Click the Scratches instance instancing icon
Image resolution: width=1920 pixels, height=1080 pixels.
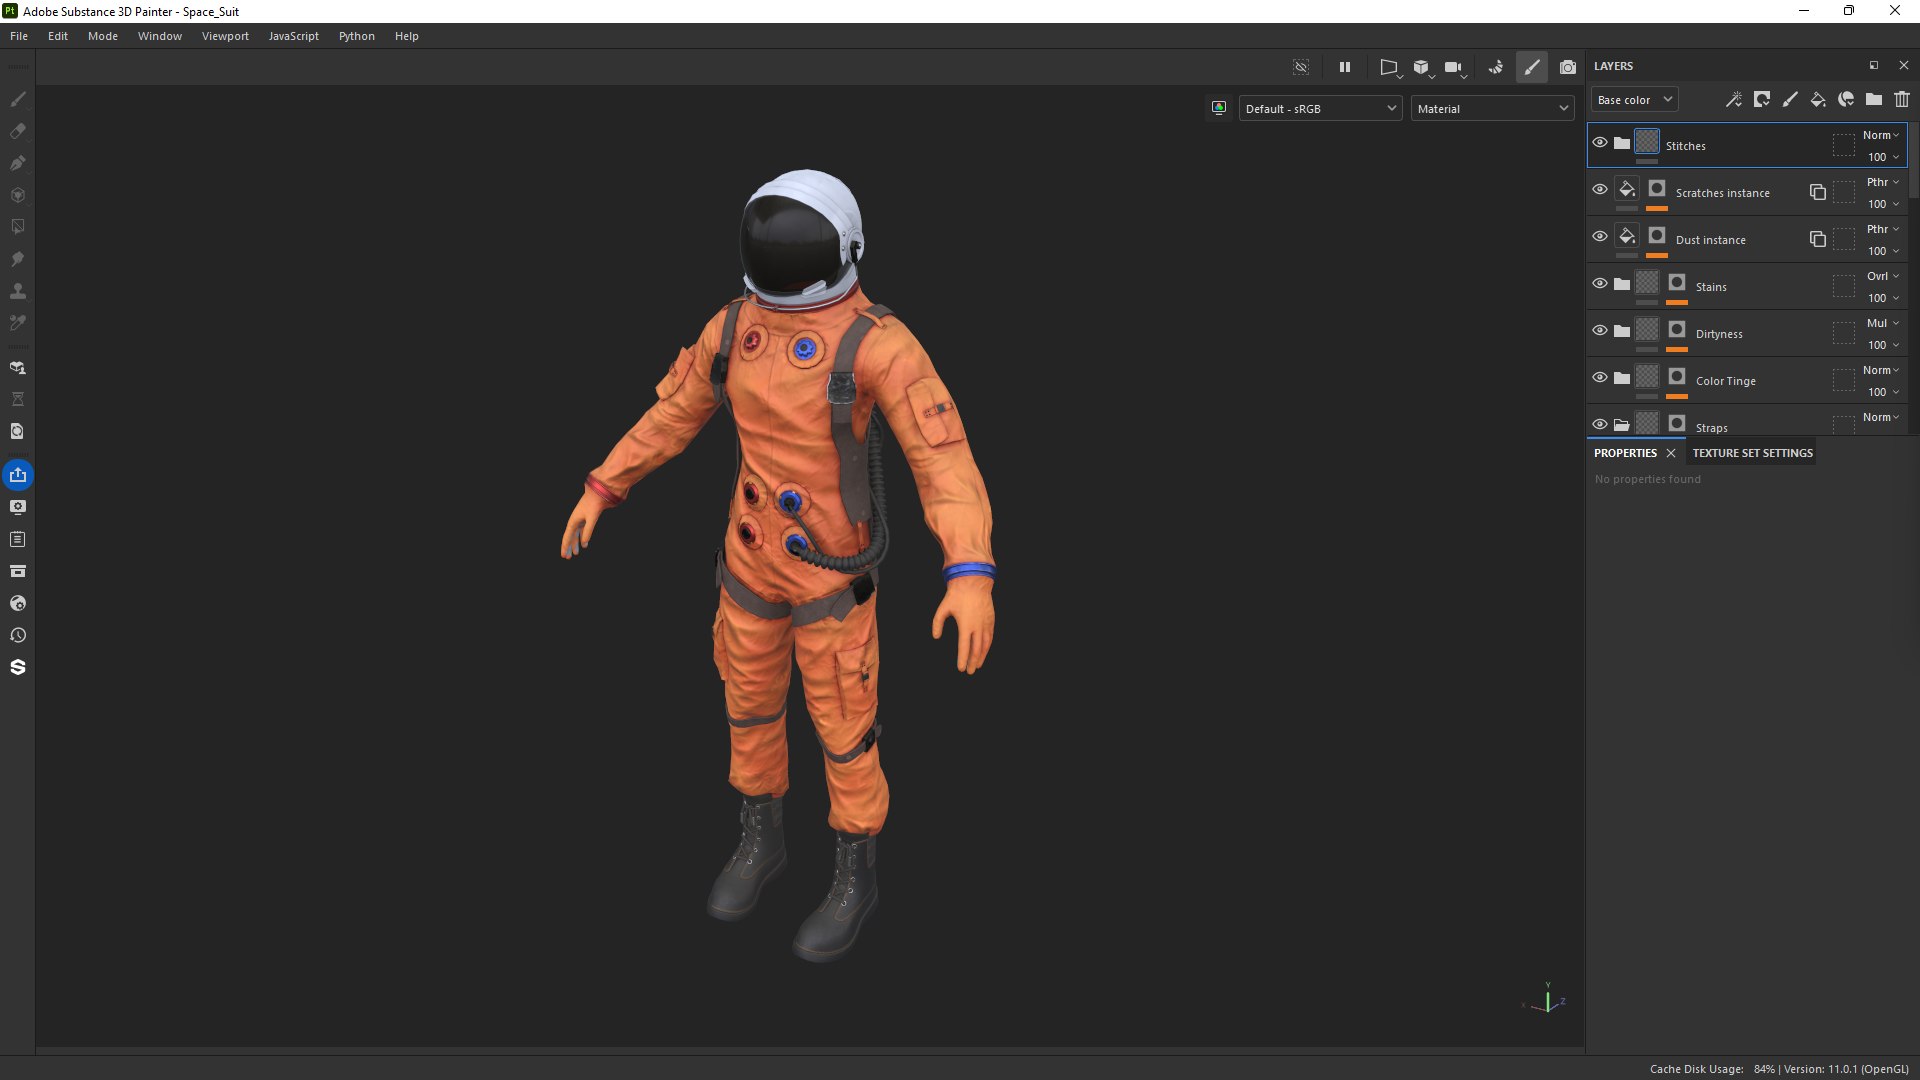[x=1818, y=192]
